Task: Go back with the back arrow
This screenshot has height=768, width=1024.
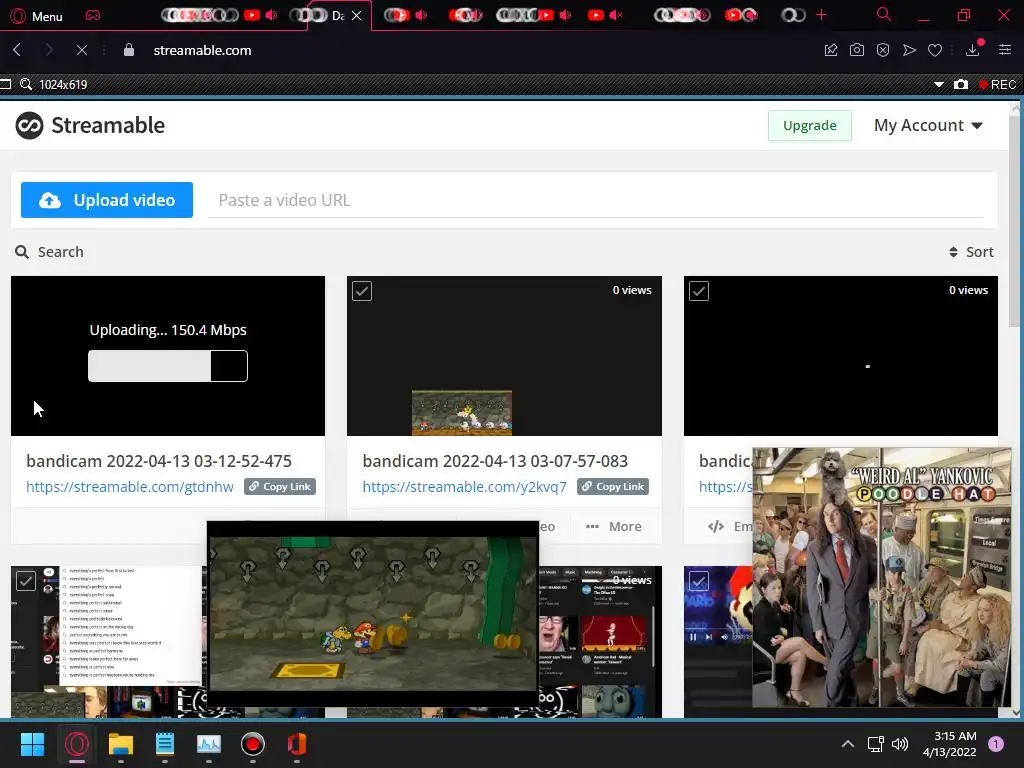Action: [18, 50]
